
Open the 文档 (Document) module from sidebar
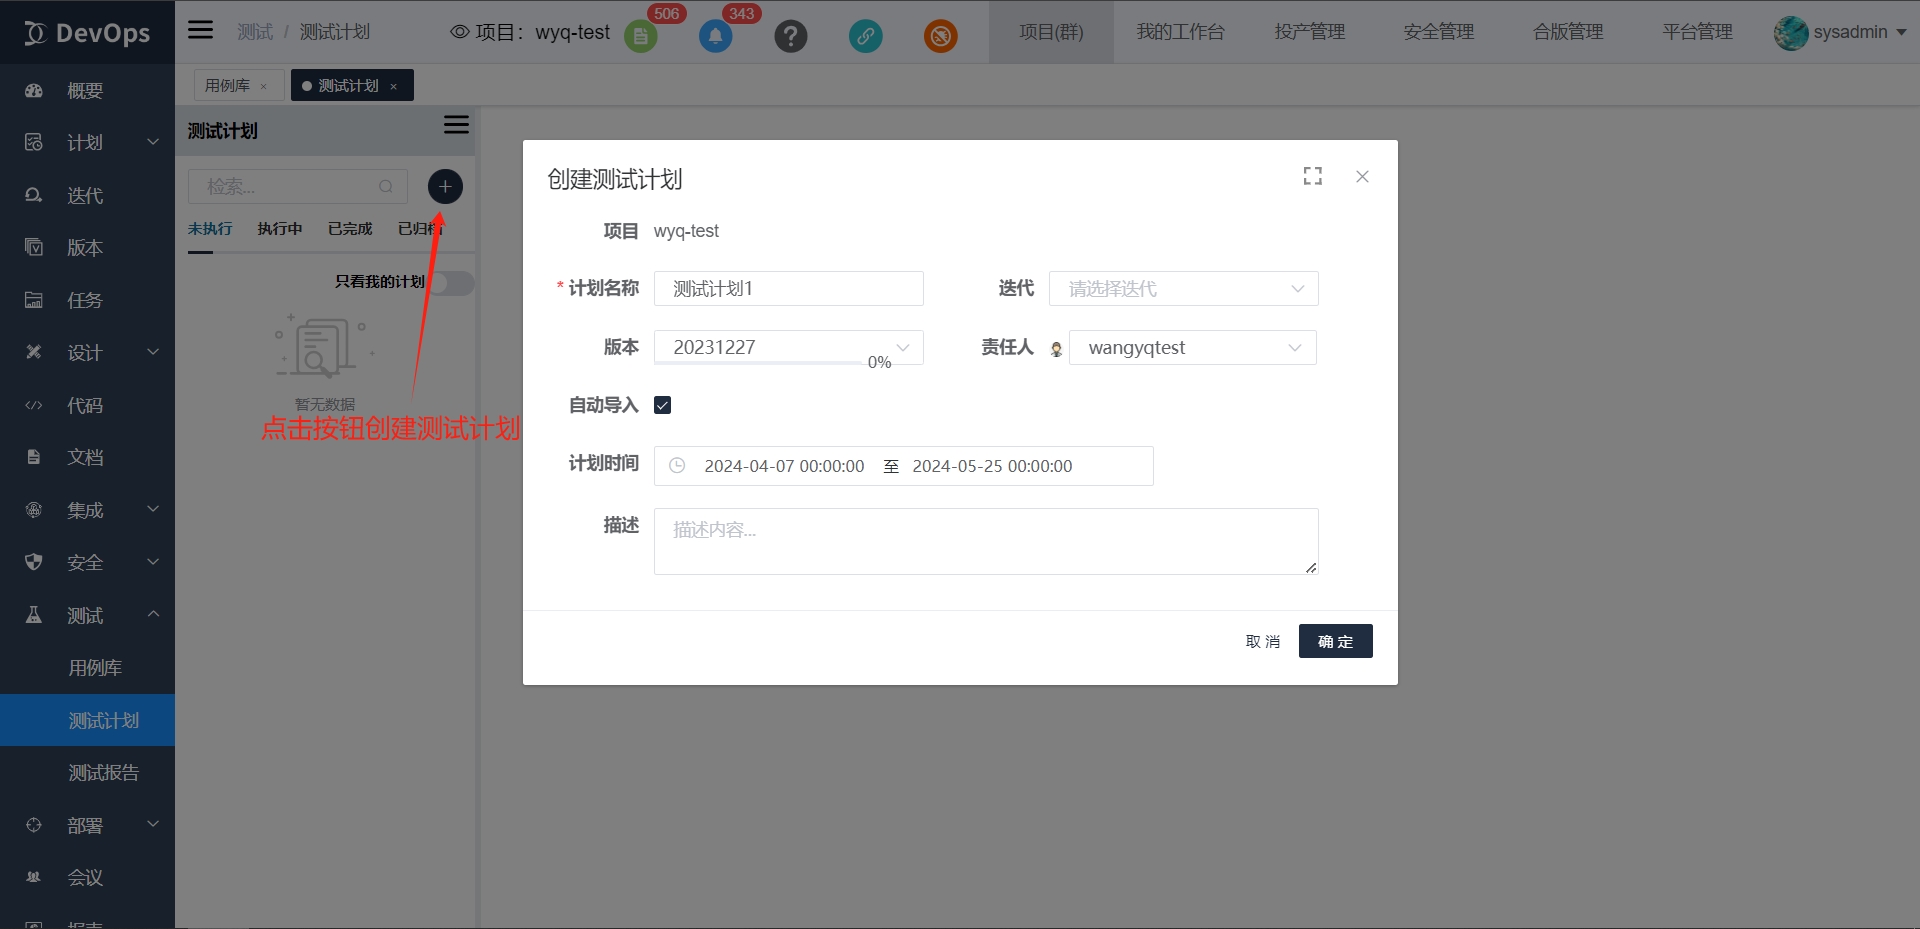(x=84, y=457)
